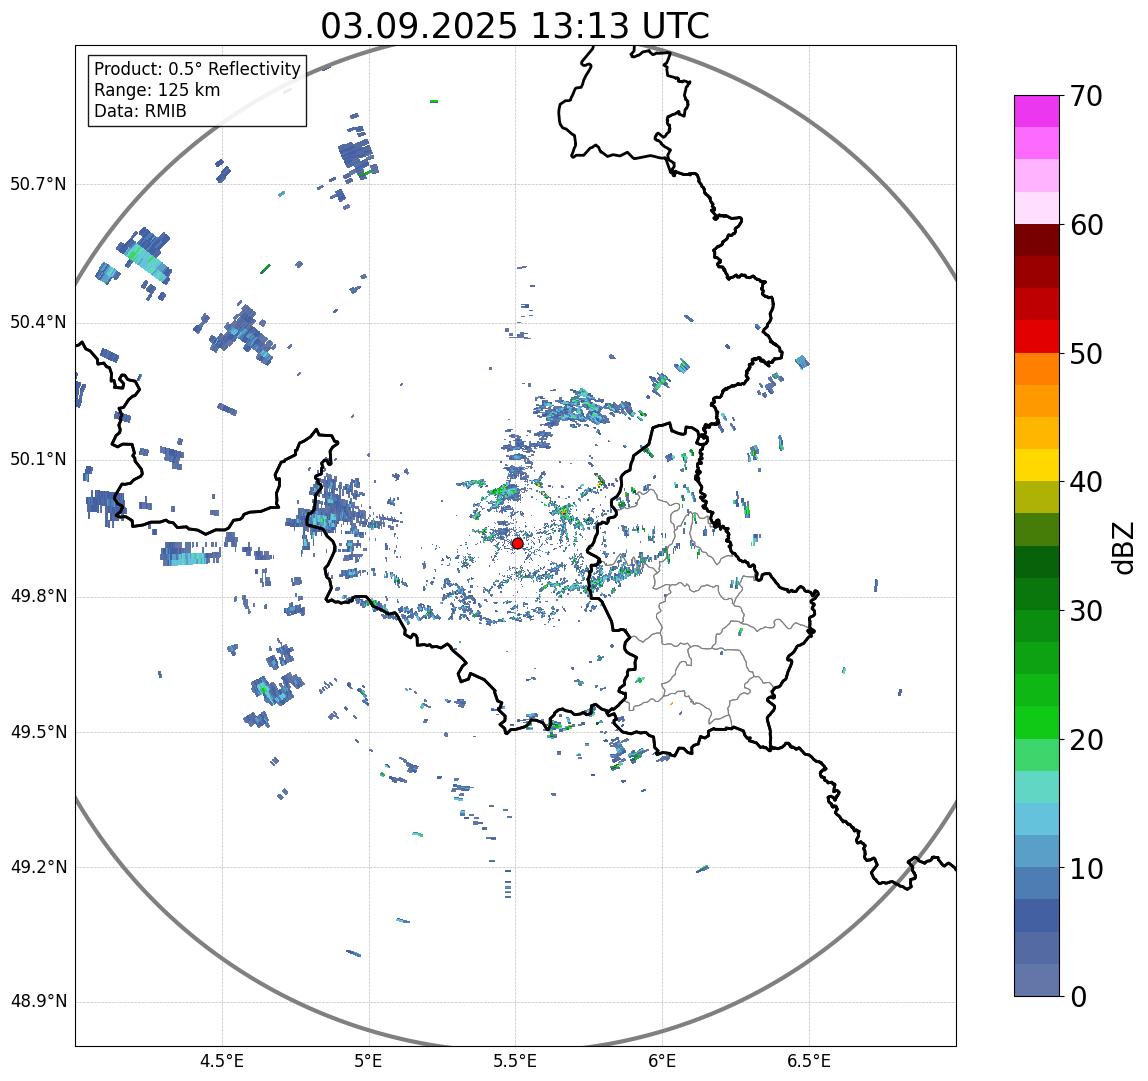The height and width of the screenshot is (1081, 1148).
Task: Click the bright red colorbar segment above 50
Action: tap(1037, 336)
